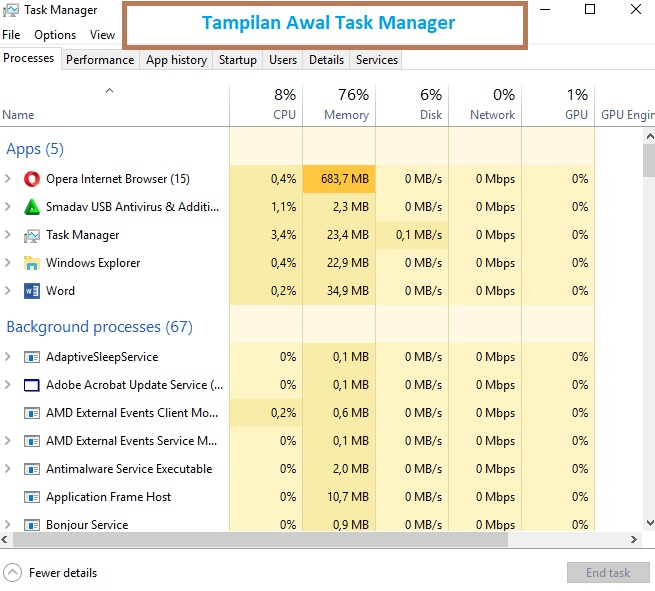Expand the Windows Explorer entry

(8, 263)
